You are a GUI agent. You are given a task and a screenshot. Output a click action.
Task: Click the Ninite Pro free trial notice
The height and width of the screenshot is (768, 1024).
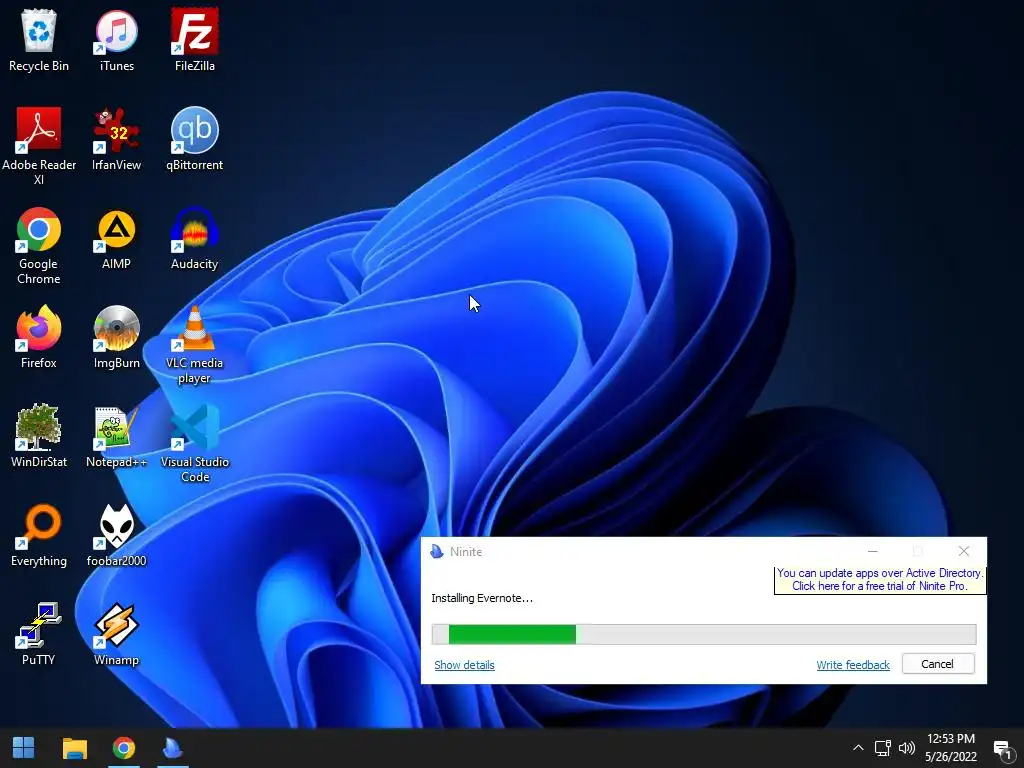[880, 579]
